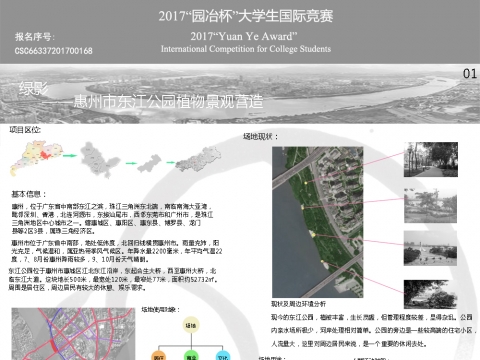This screenshot has height=360, width=480.
Task: Click caption 现状及周边环境分析
Action: pyautogui.click(x=298, y=304)
